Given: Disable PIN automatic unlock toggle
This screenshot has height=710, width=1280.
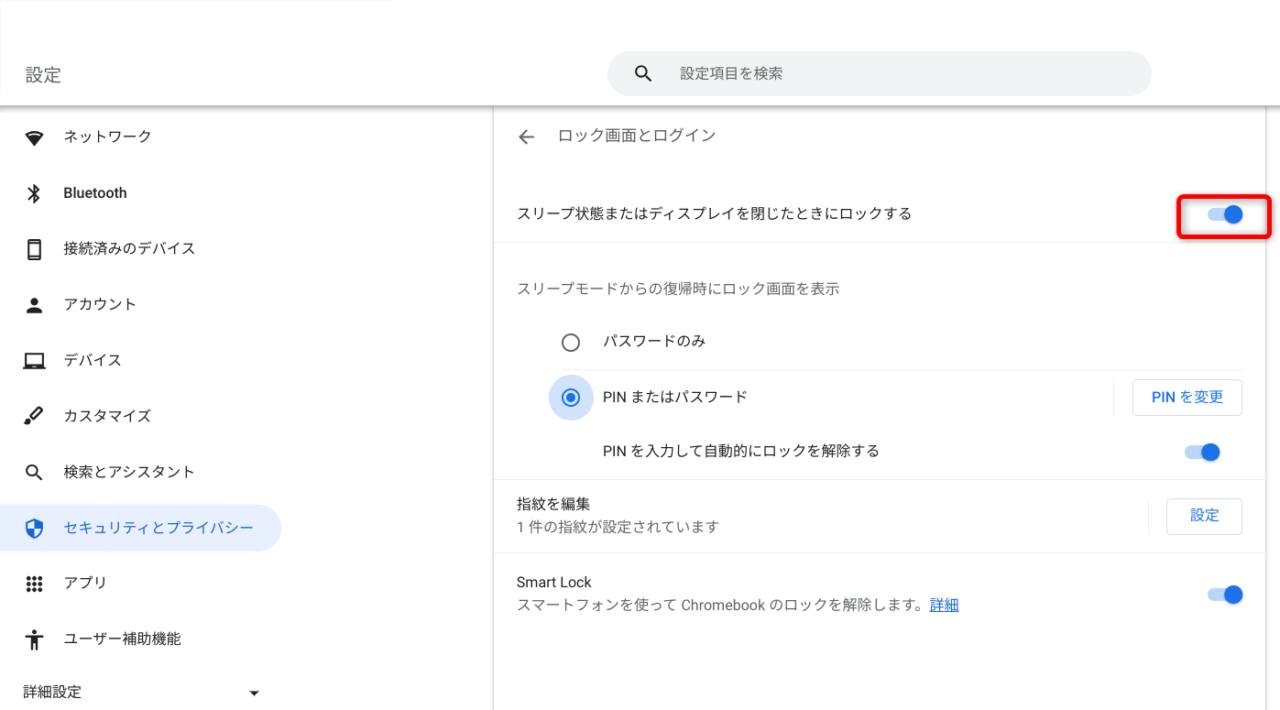Looking at the screenshot, I should [x=1202, y=452].
